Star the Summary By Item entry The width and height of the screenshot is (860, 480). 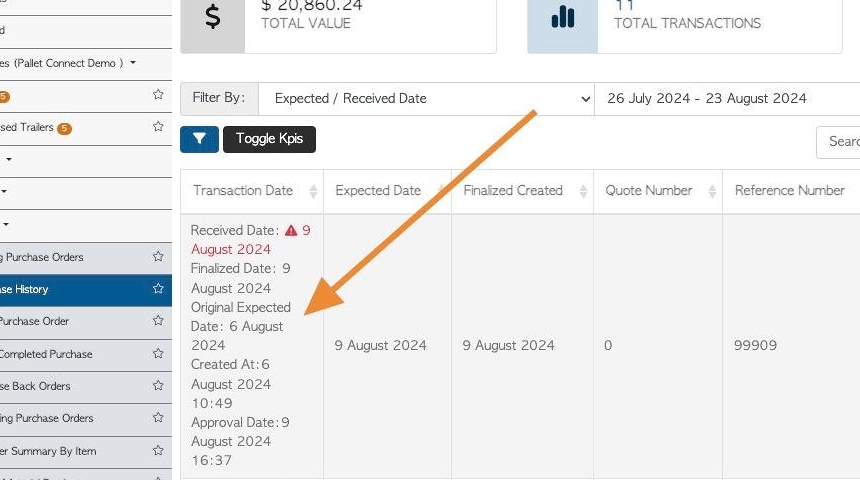tap(159, 450)
